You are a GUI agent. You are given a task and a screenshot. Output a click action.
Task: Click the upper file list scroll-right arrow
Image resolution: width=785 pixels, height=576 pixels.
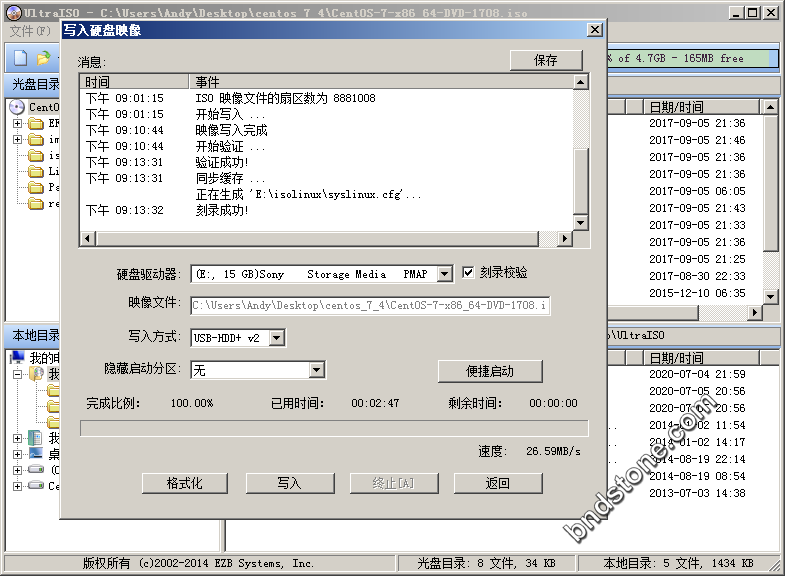[755, 313]
